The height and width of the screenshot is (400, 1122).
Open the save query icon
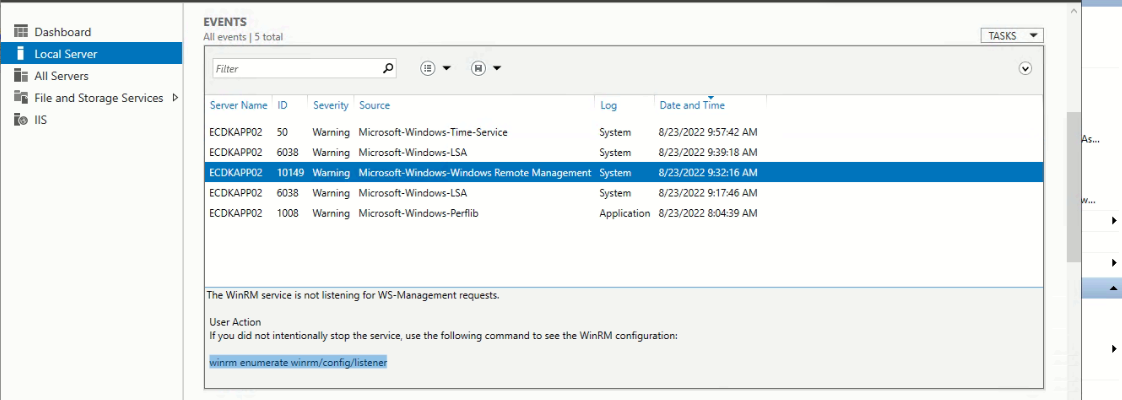pyautogui.click(x=478, y=68)
